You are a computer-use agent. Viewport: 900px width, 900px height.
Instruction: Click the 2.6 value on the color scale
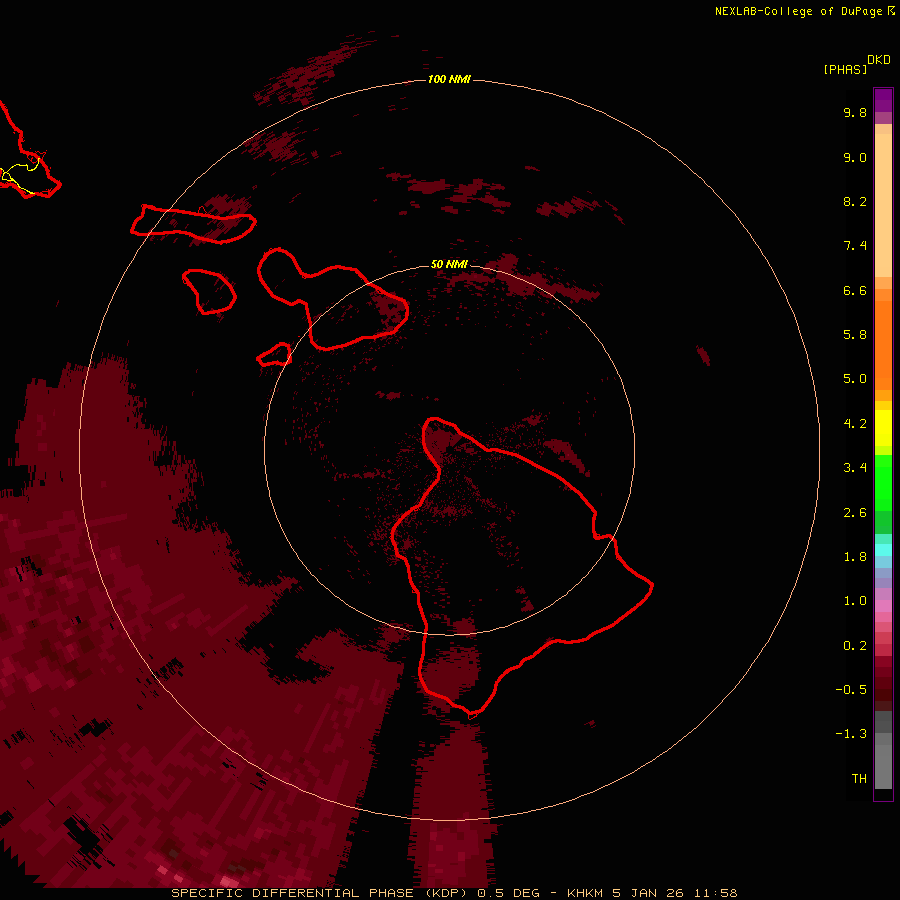tap(855, 513)
